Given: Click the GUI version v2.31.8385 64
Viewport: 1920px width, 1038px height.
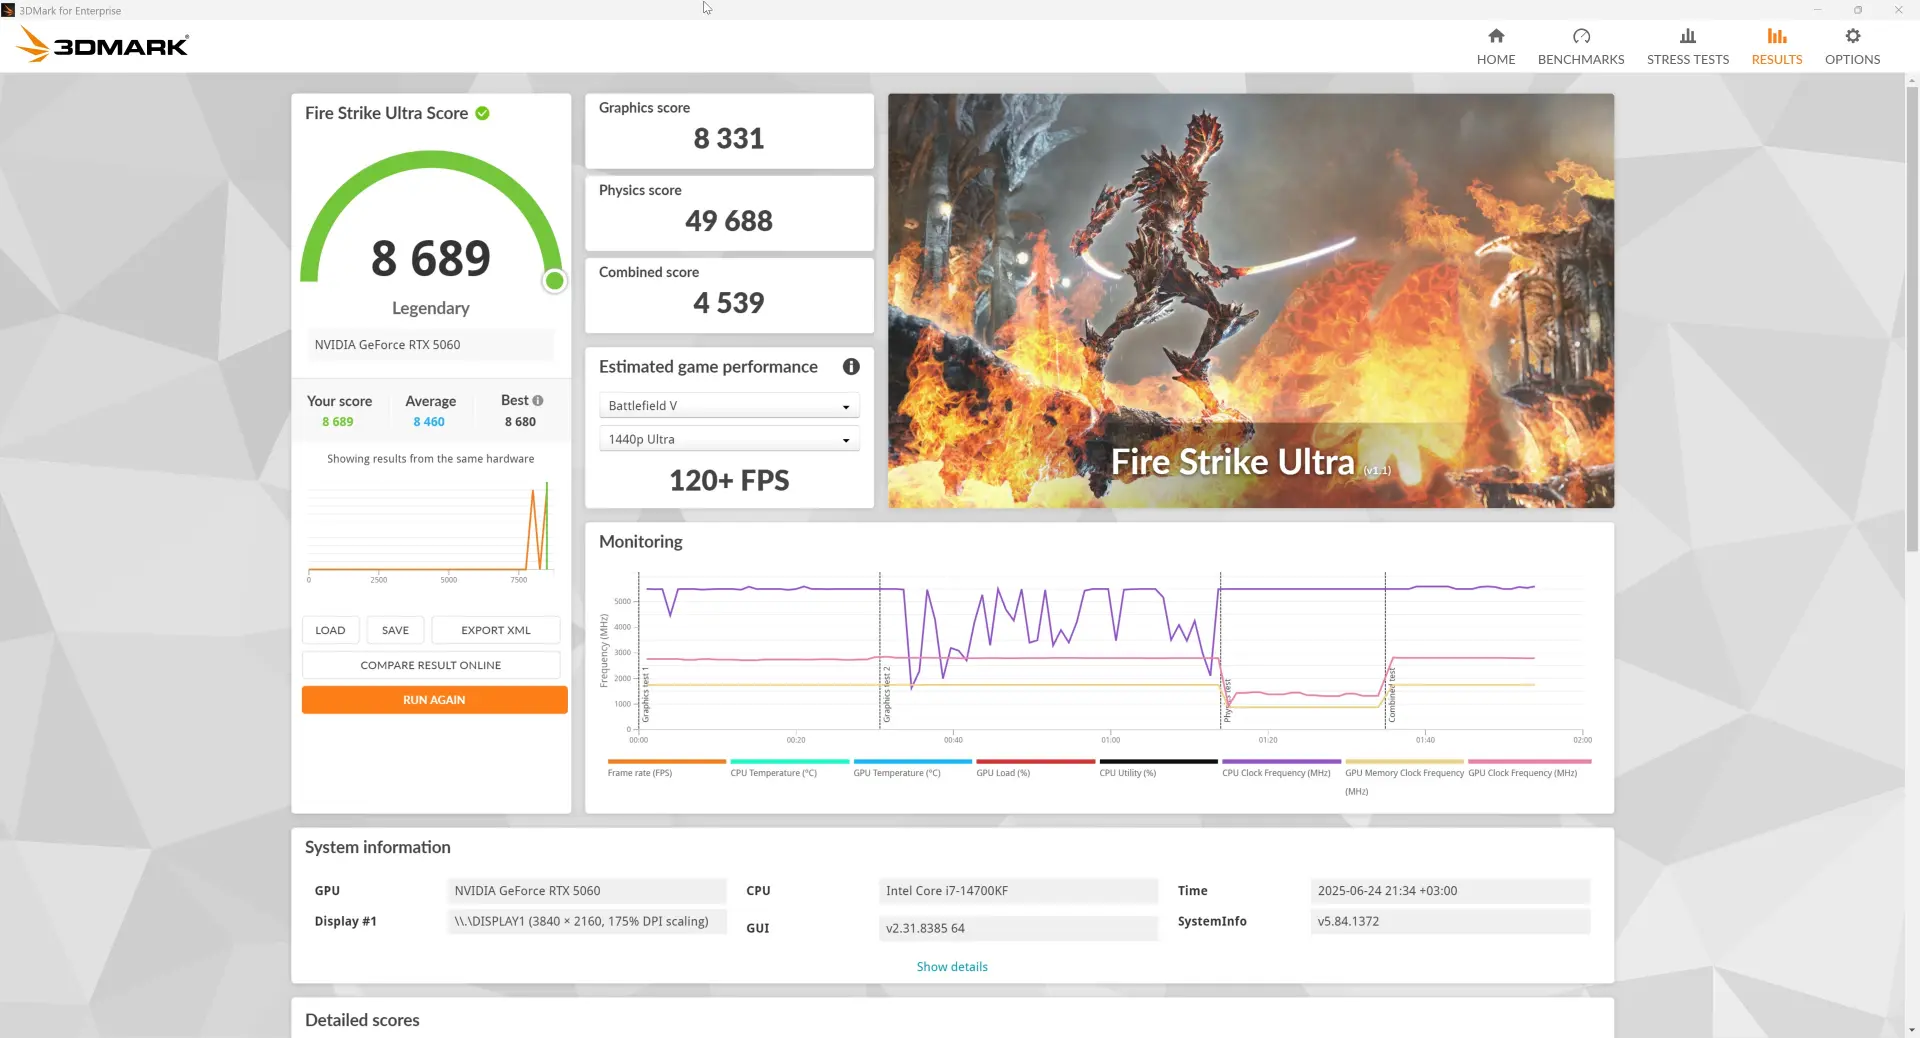Looking at the screenshot, I should tap(1018, 928).
